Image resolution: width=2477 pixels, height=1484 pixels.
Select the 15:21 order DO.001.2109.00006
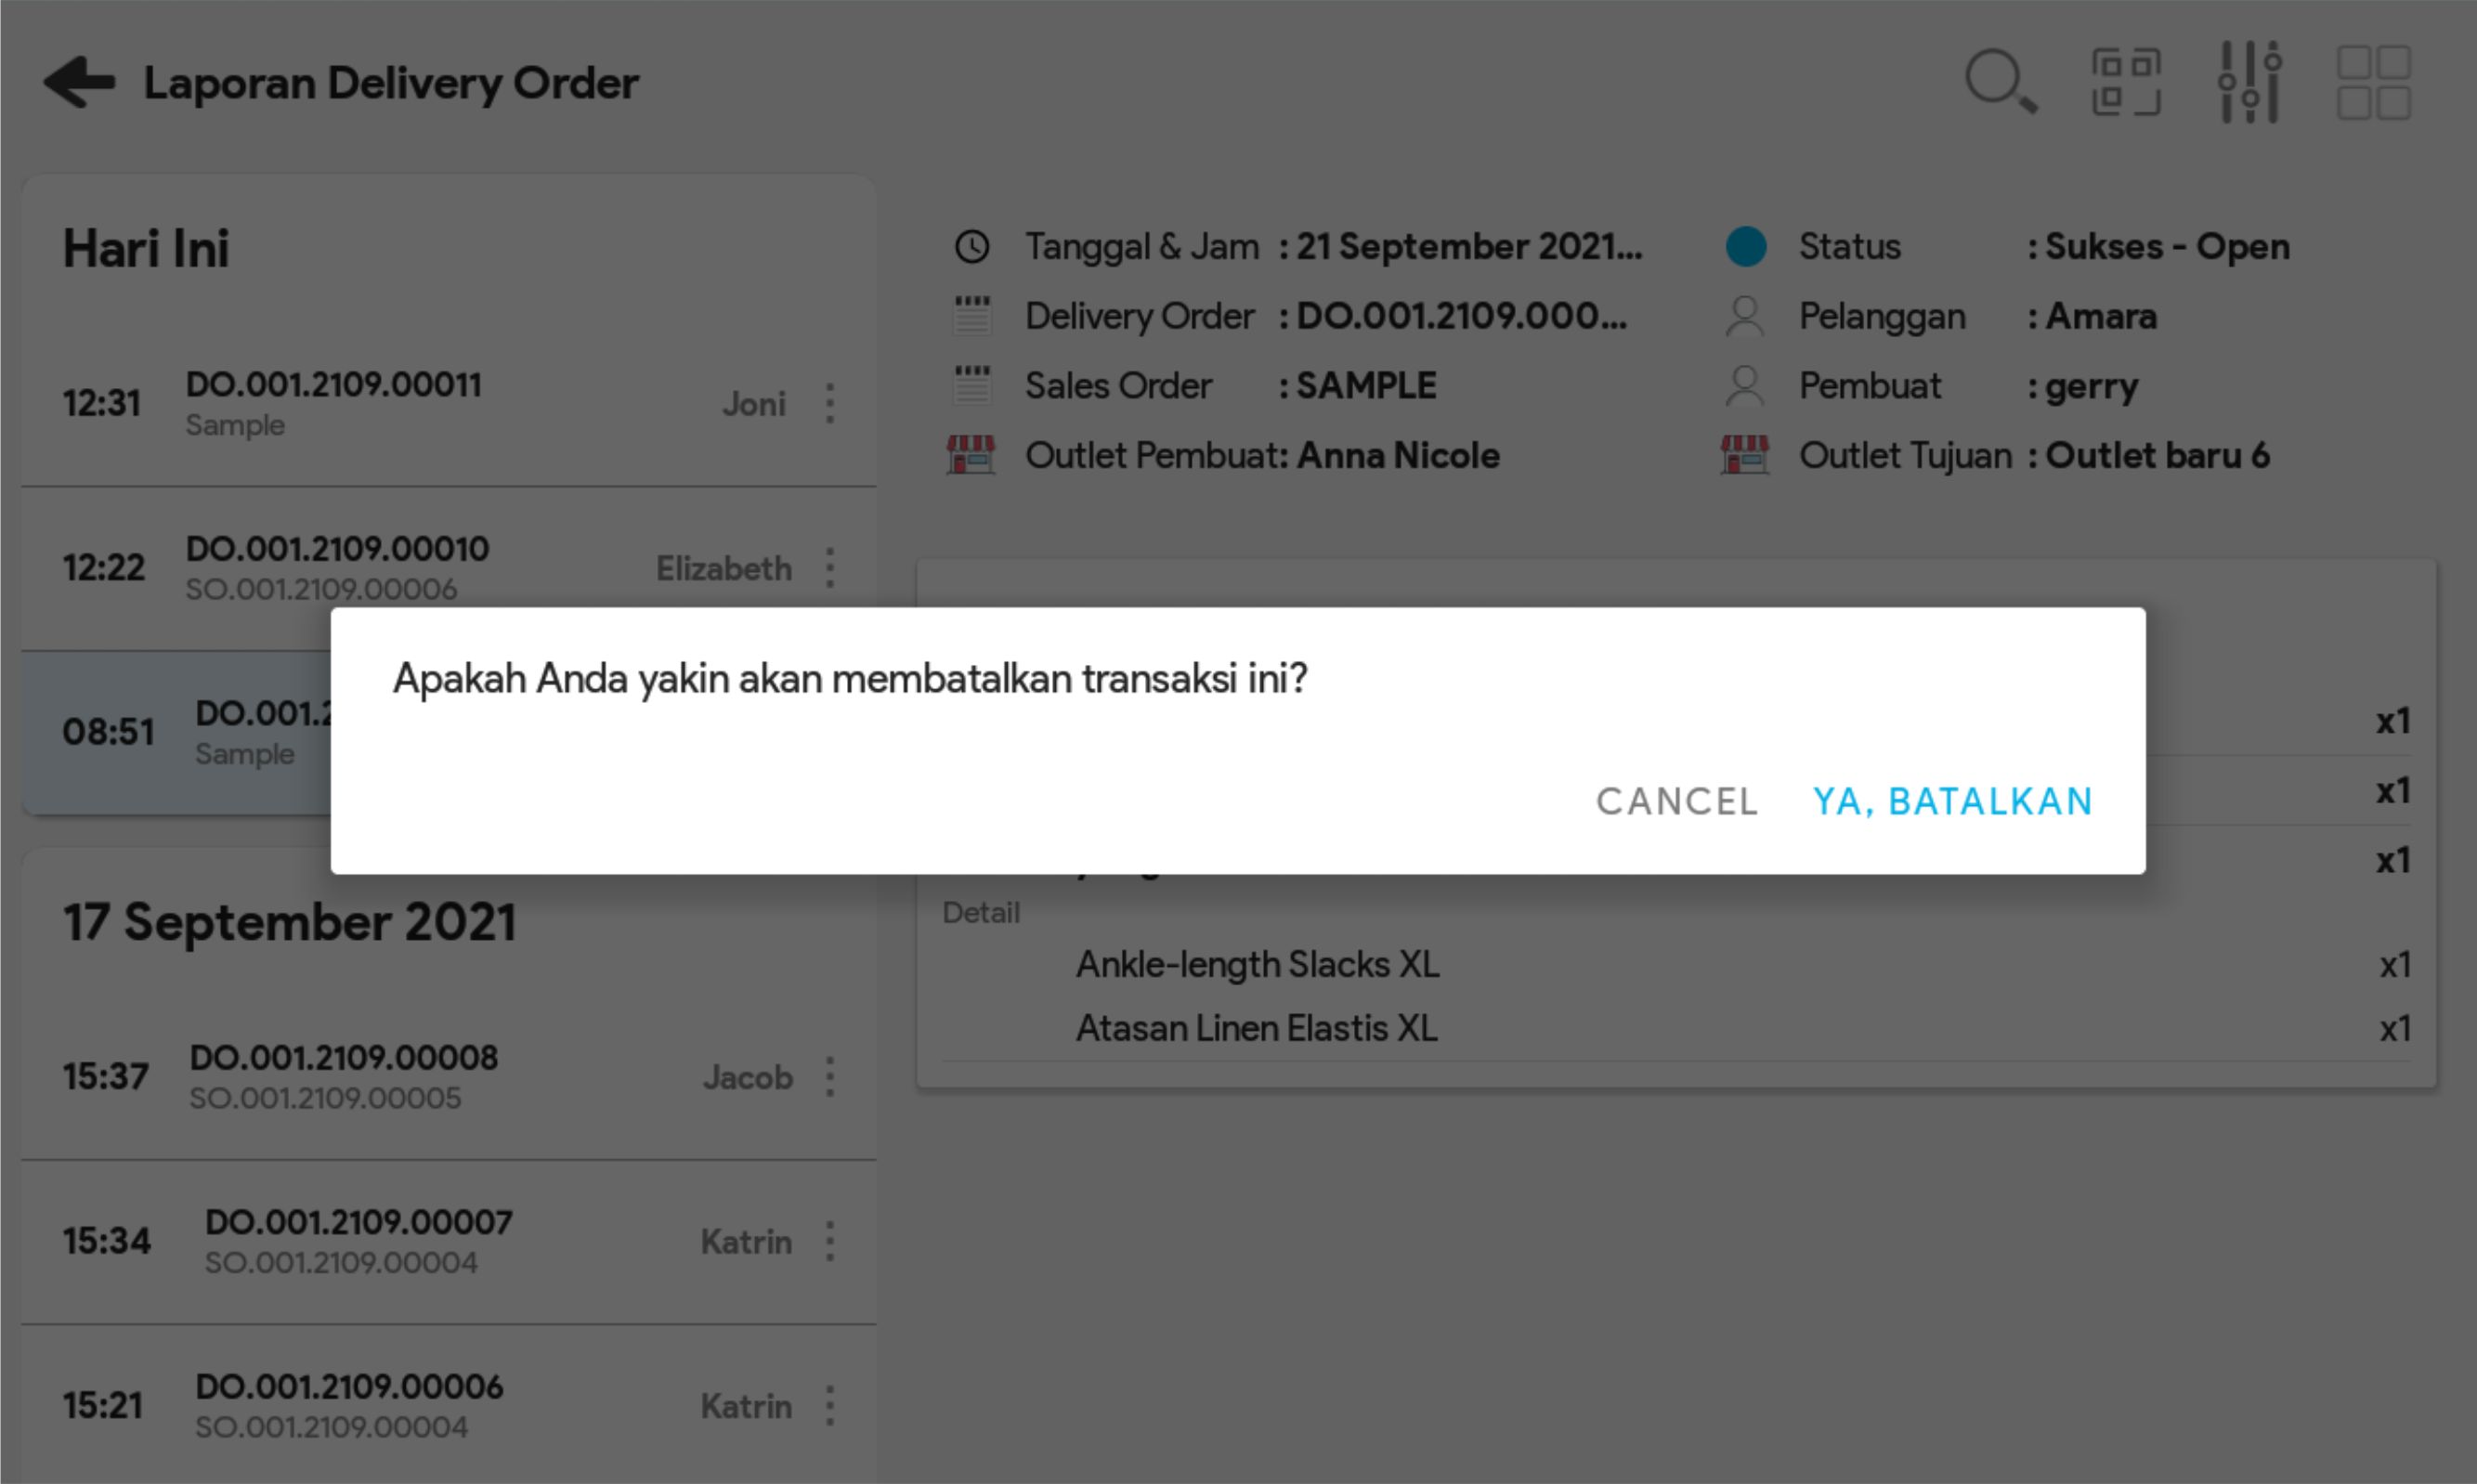[x=349, y=1387]
